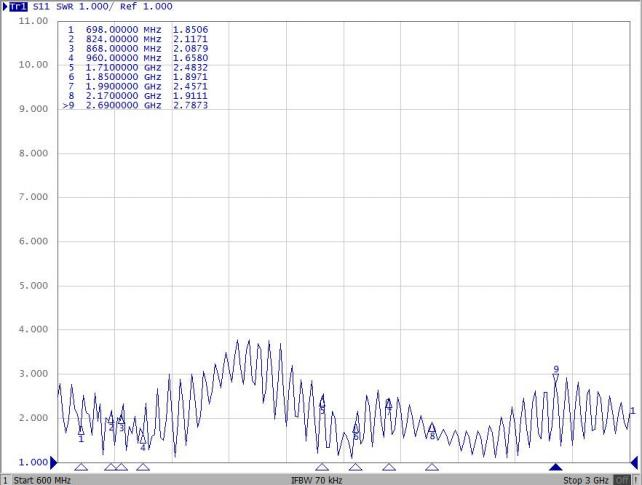
Task: Click the SWR format label
Action: pos(65,7)
